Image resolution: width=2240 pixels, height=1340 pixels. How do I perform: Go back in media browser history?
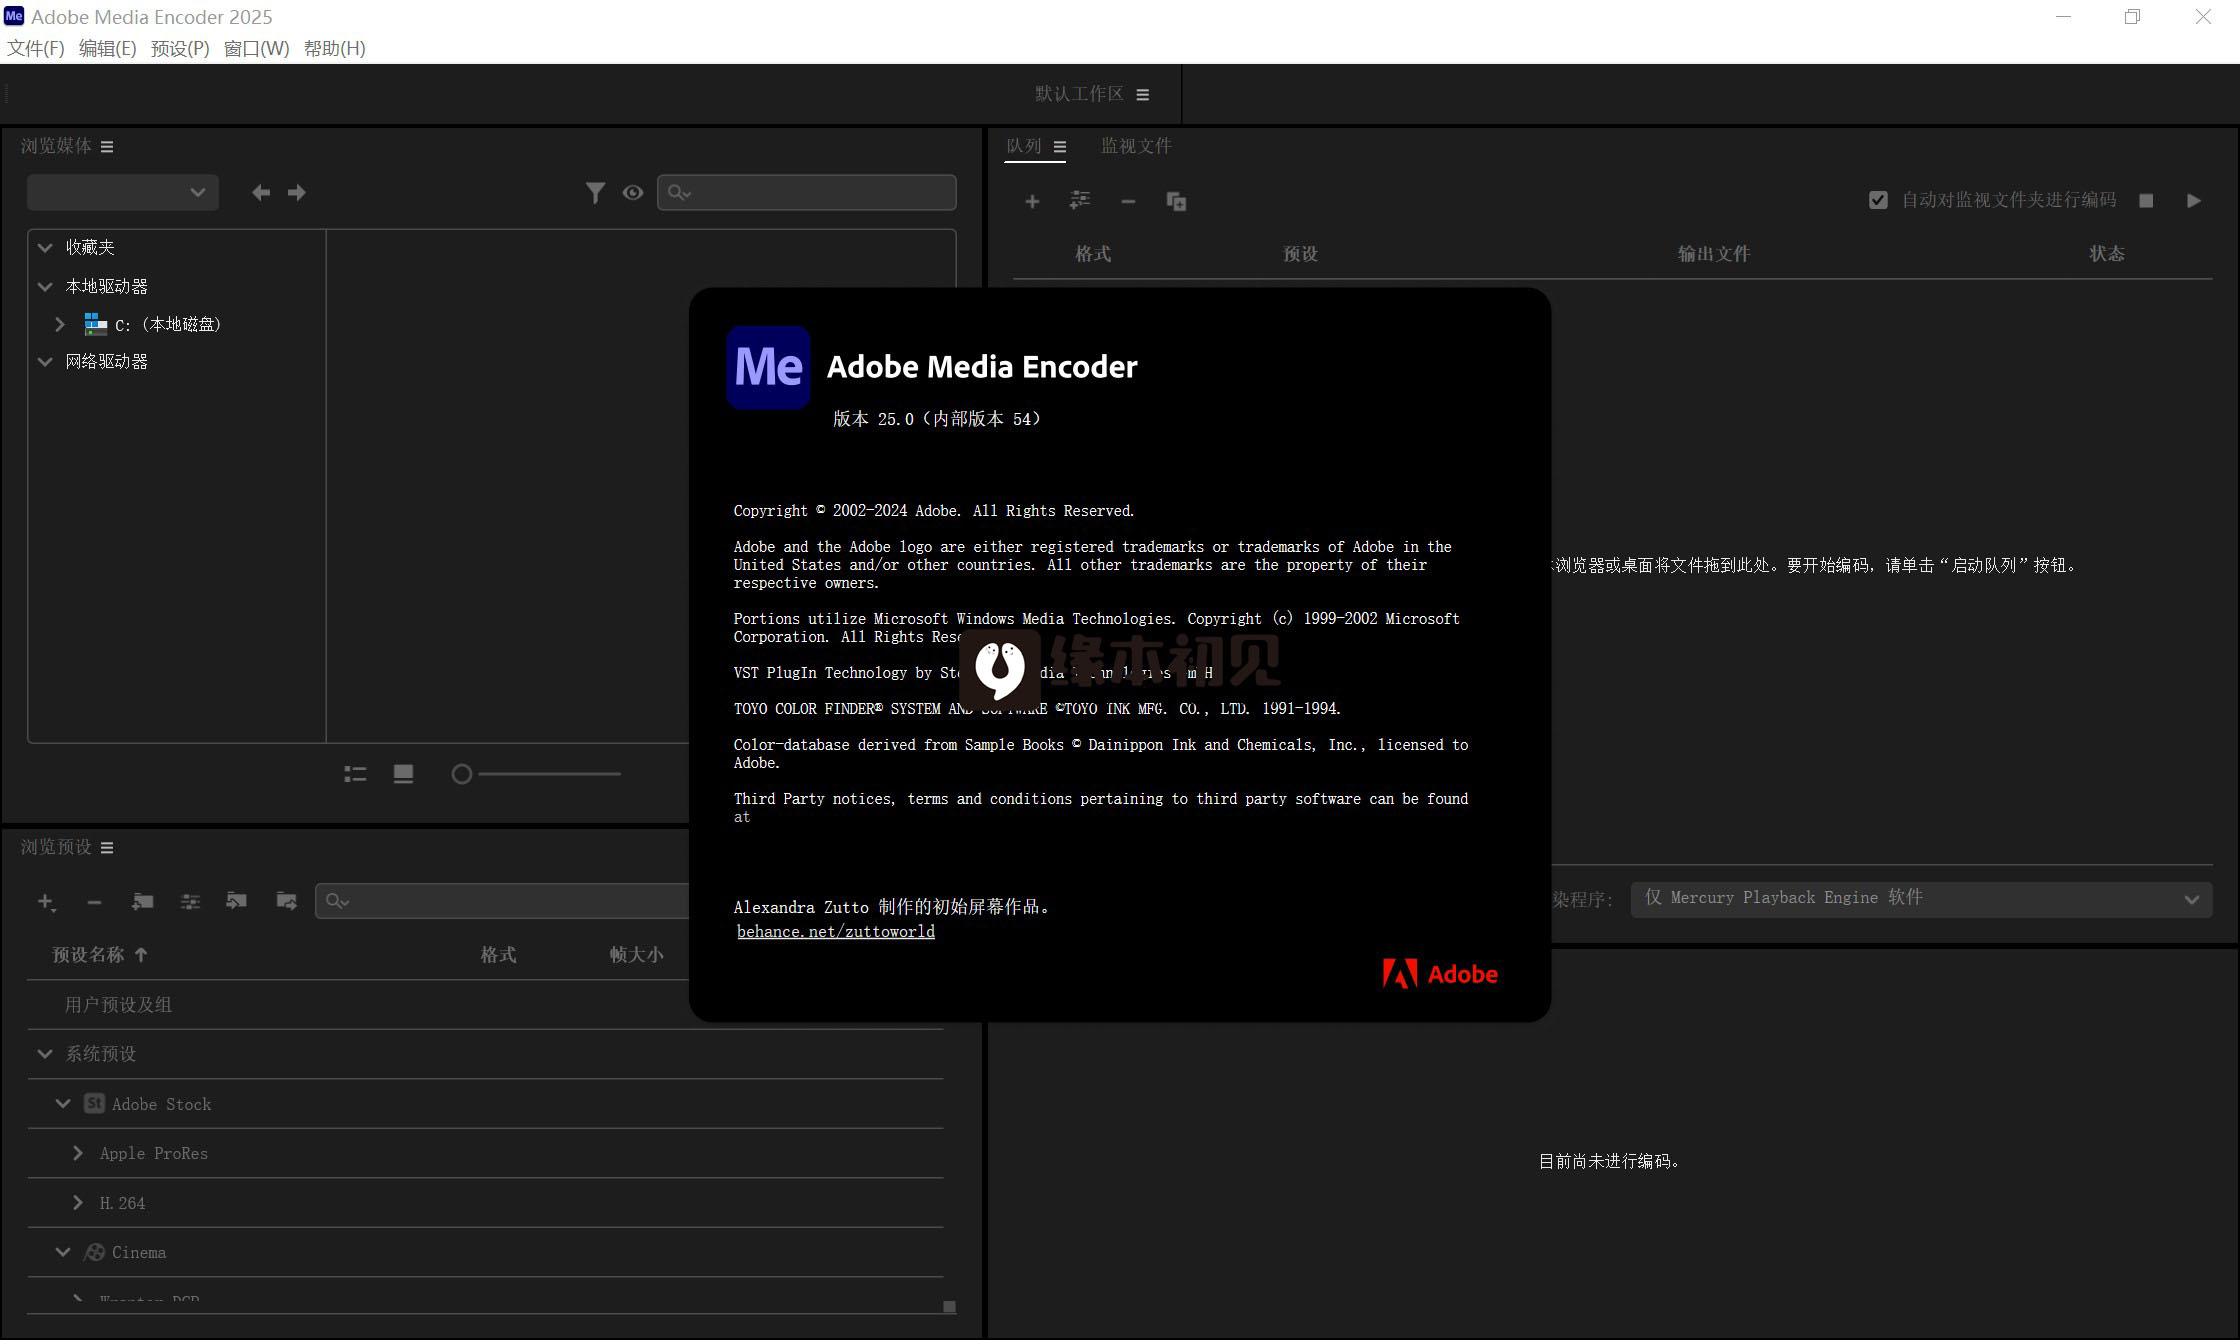click(261, 192)
